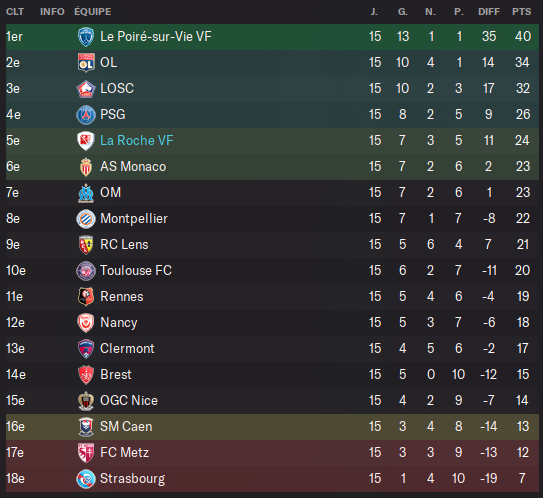
Task: Sort table by DIFF column header
Action: click(489, 12)
